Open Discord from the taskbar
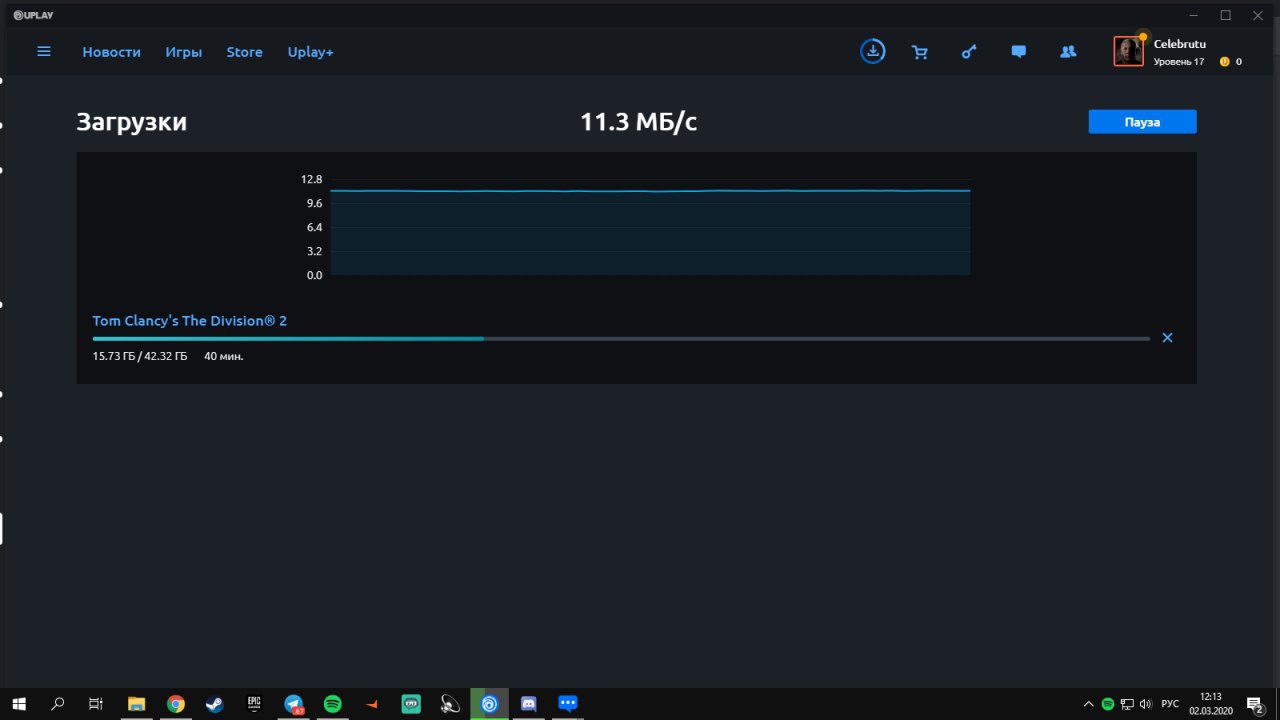 [528, 704]
